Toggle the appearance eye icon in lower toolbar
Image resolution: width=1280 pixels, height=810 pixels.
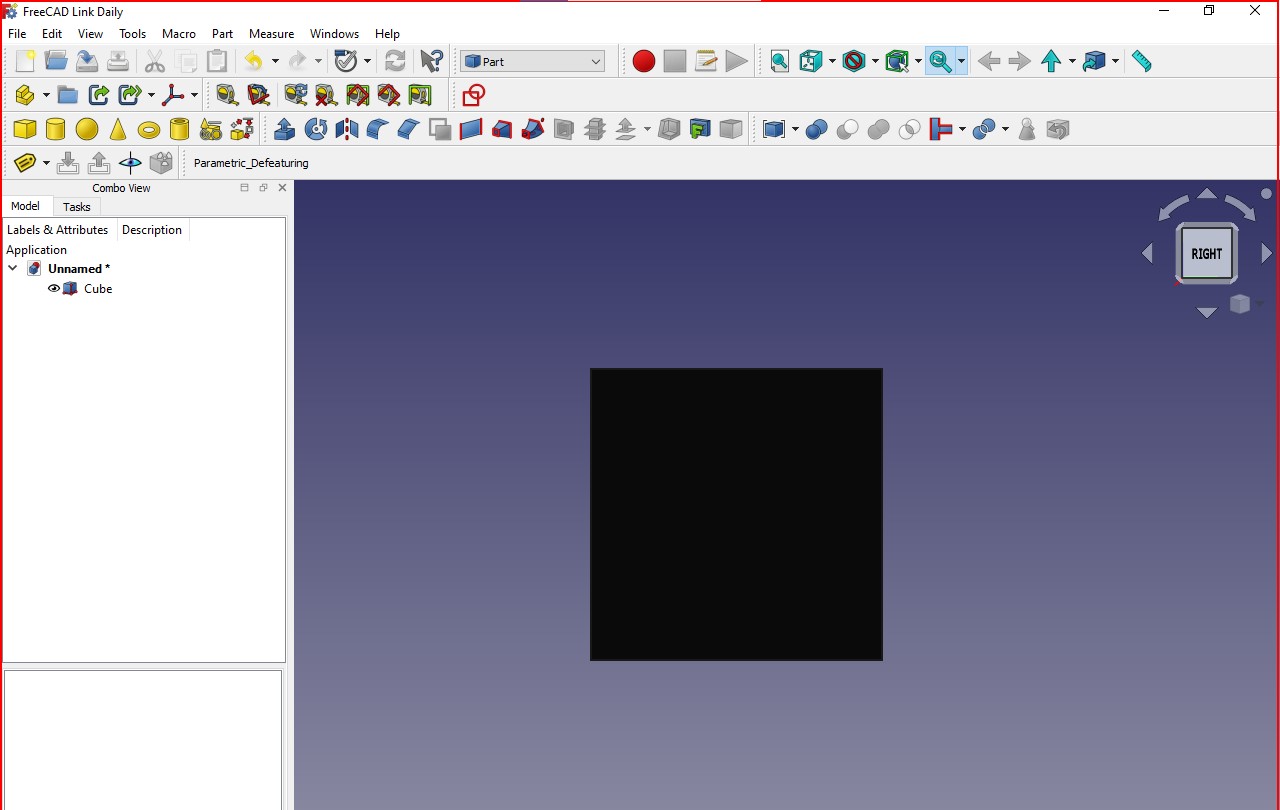coord(130,162)
